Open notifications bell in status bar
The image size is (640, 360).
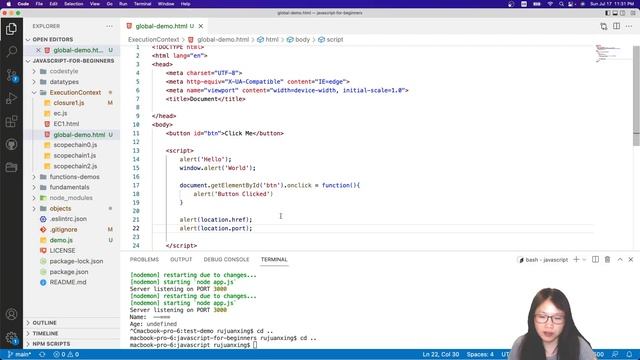[x=629, y=354]
